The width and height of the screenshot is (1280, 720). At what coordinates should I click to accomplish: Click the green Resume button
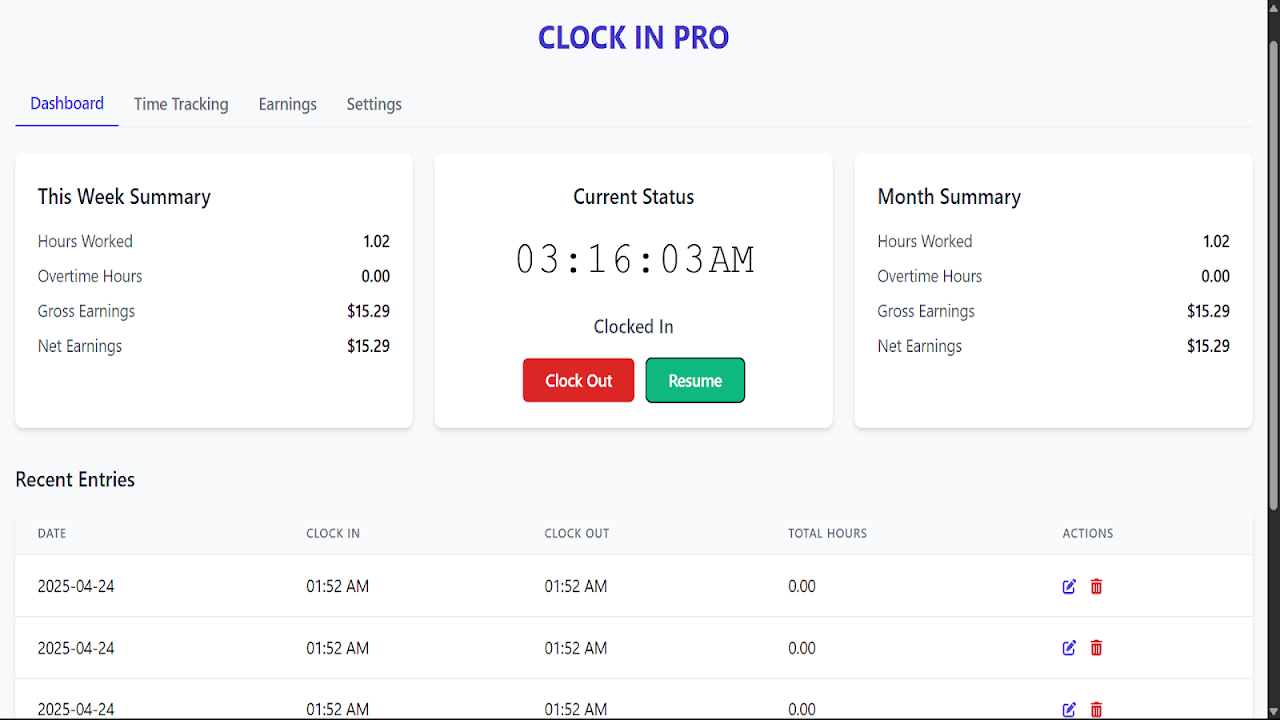(695, 381)
